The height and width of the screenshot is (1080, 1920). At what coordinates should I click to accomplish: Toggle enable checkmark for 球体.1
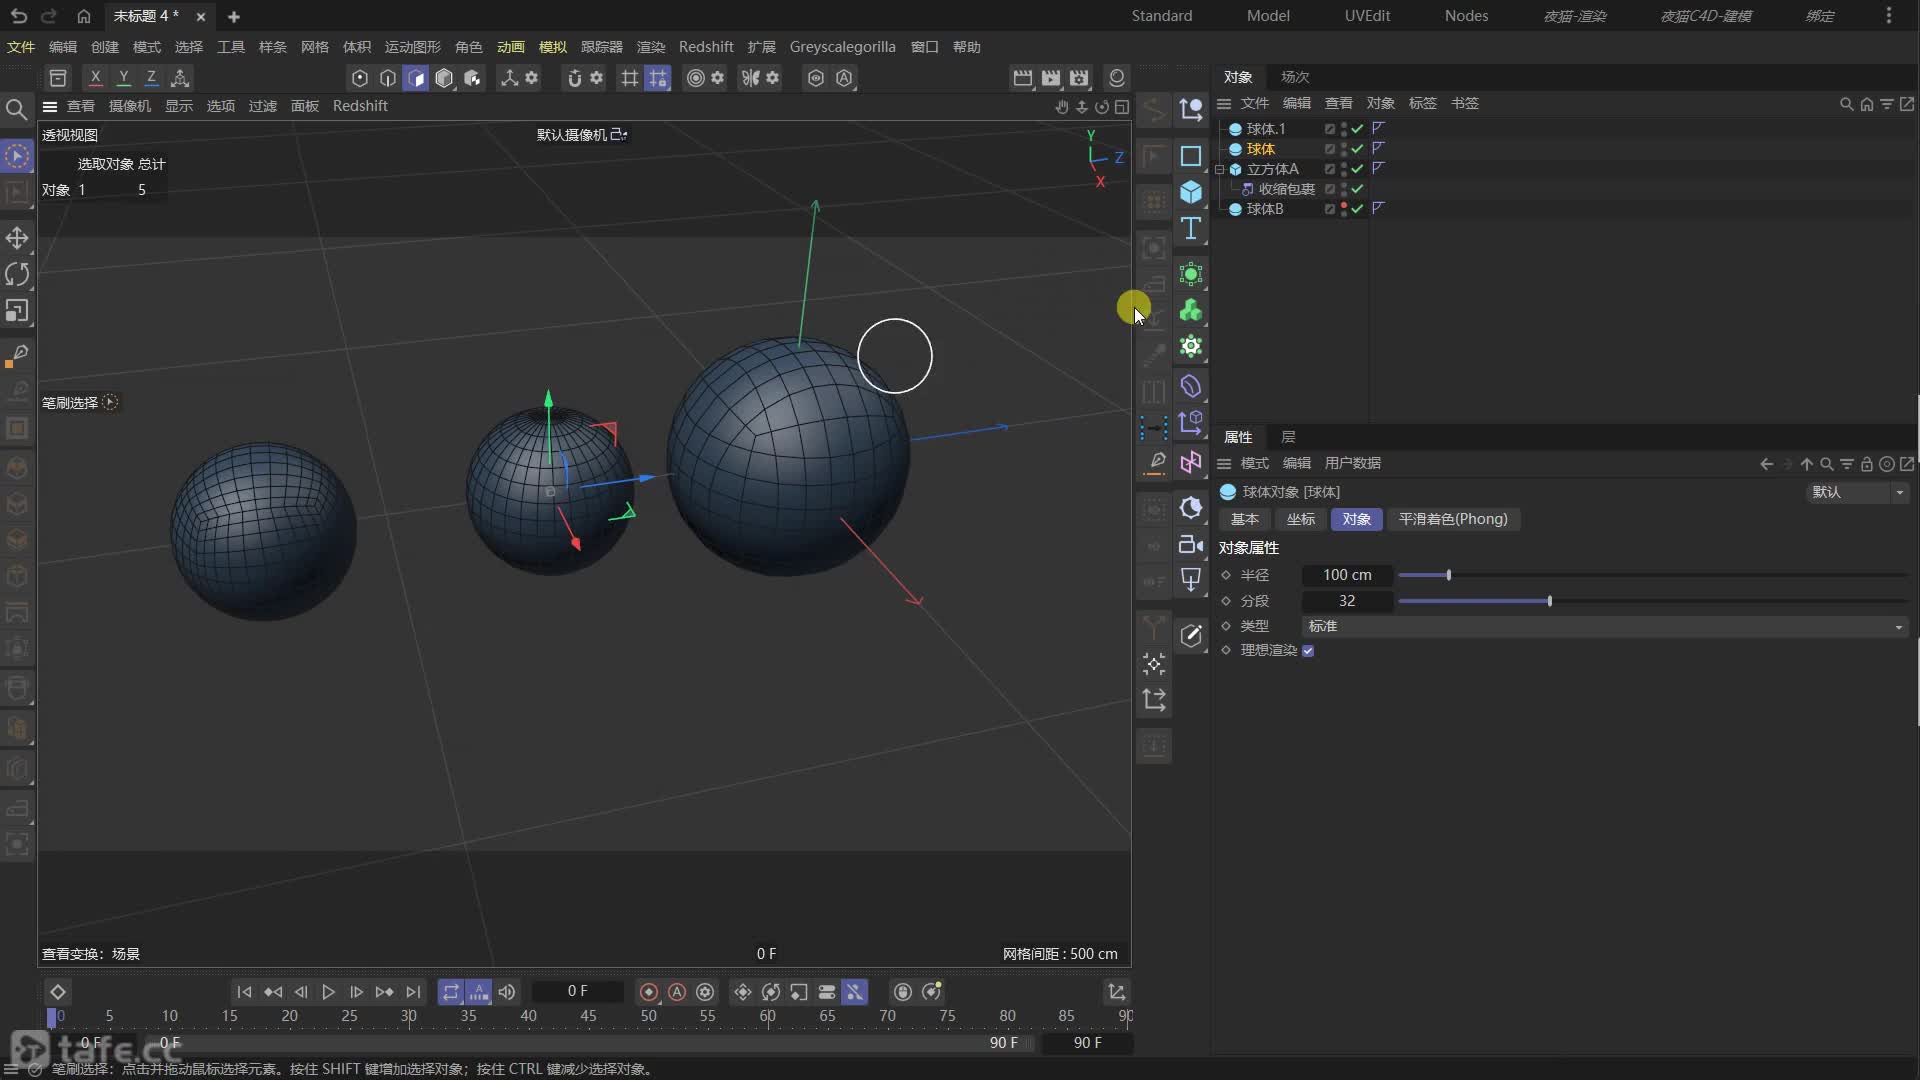tap(1357, 129)
